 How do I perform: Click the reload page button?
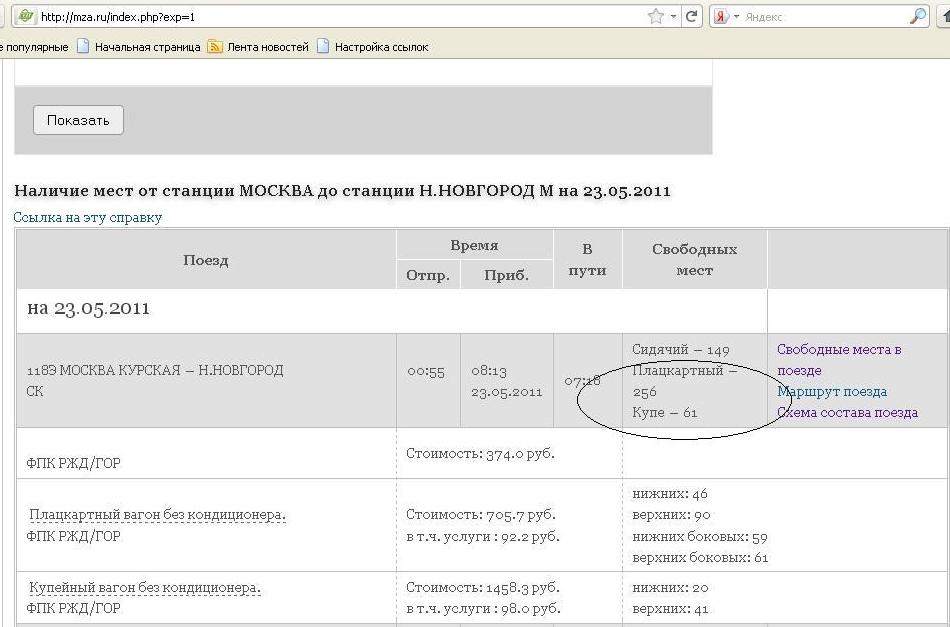(691, 17)
